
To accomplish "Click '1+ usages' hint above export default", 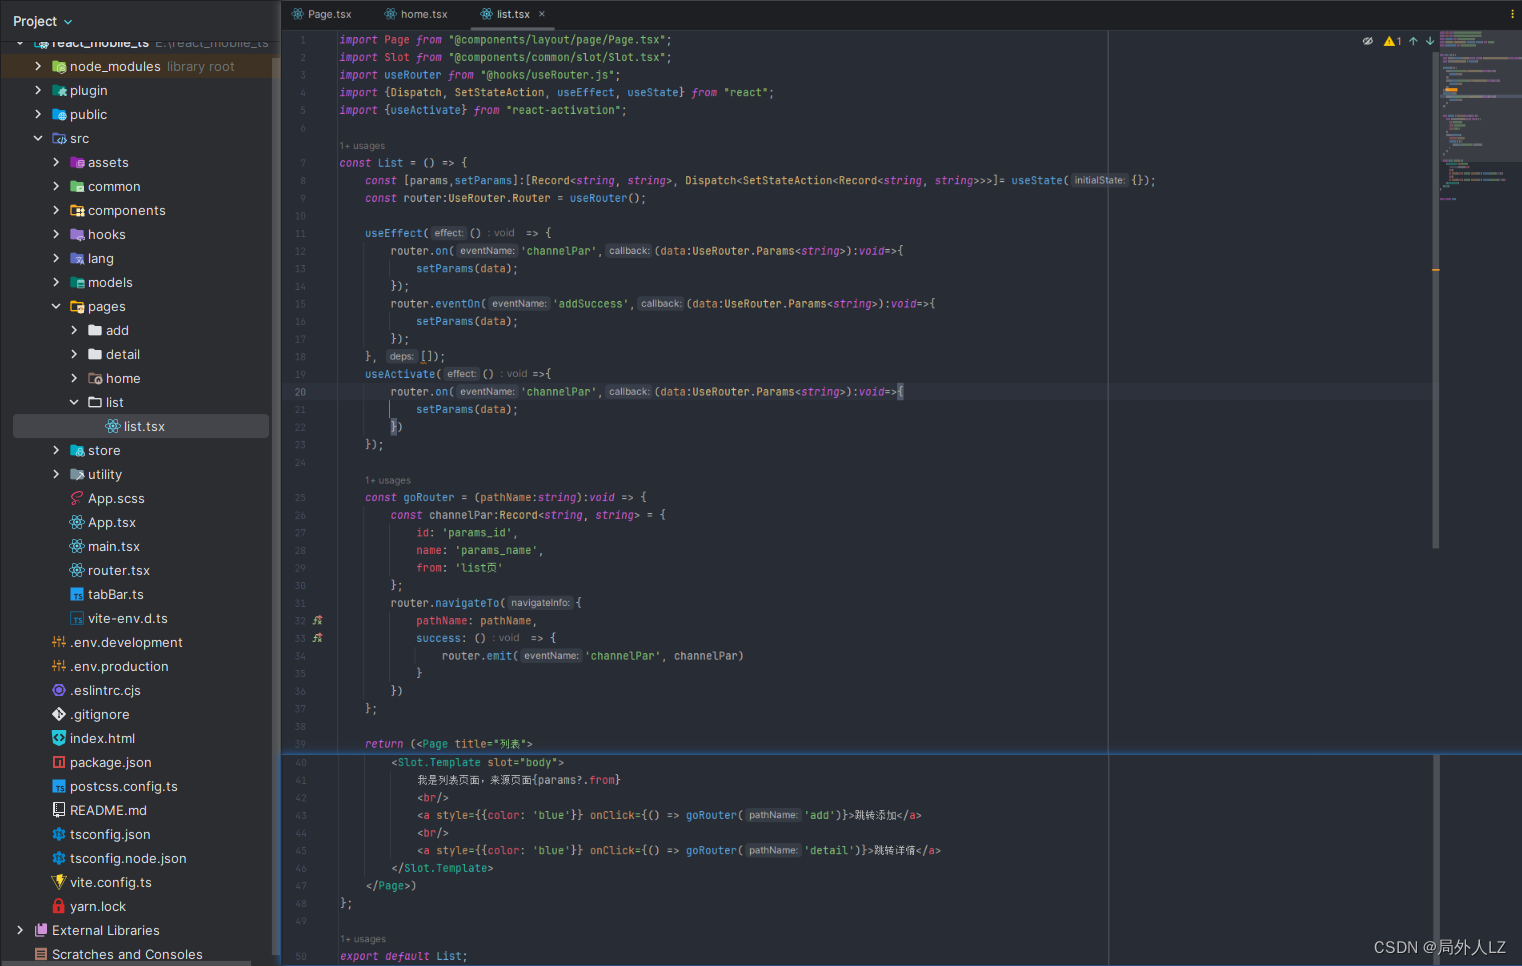I will click(x=362, y=939).
